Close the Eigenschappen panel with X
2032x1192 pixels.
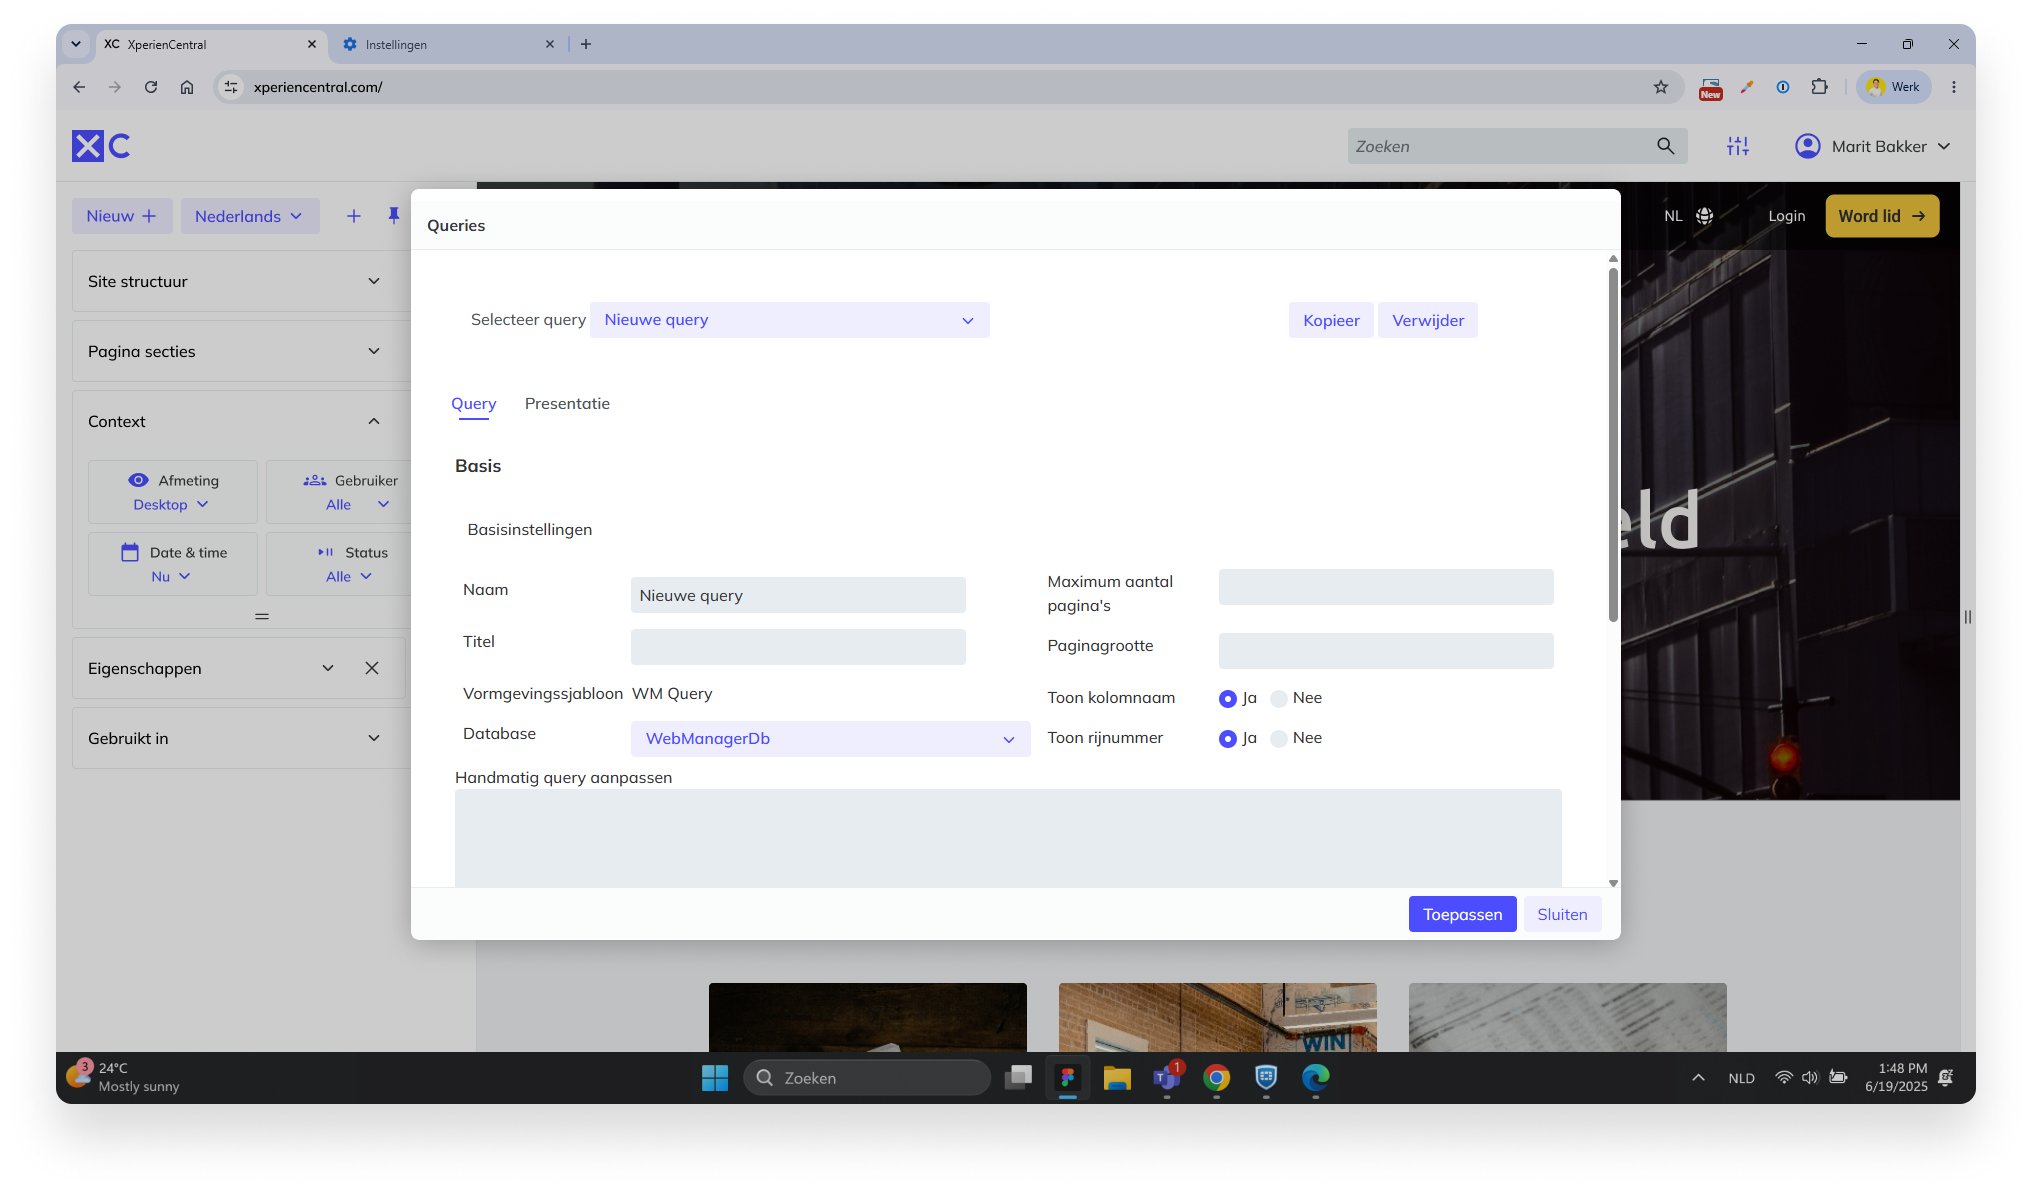372,668
